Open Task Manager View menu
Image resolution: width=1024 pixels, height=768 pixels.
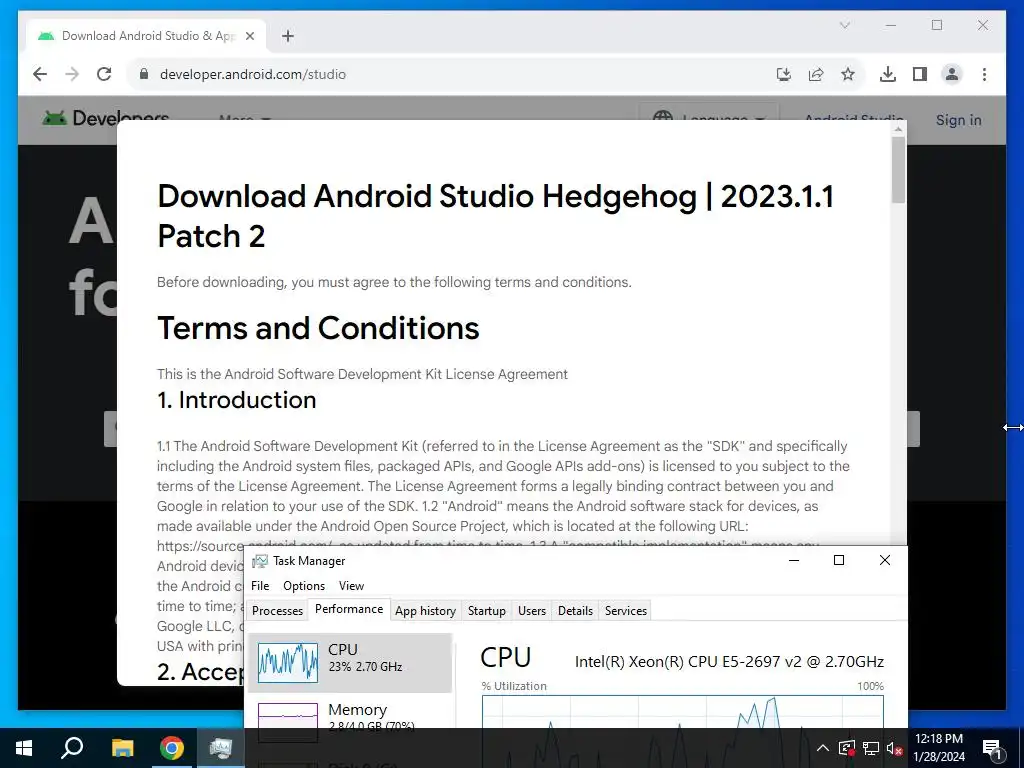coord(351,586)
